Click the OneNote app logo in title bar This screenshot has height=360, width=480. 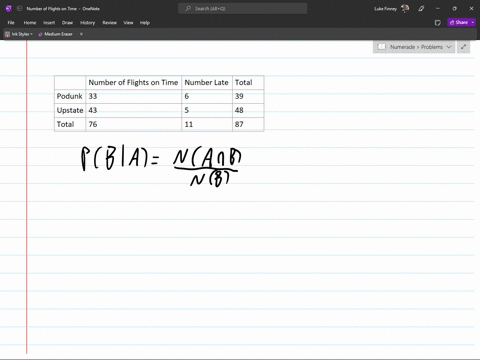[x=9, y=9]
